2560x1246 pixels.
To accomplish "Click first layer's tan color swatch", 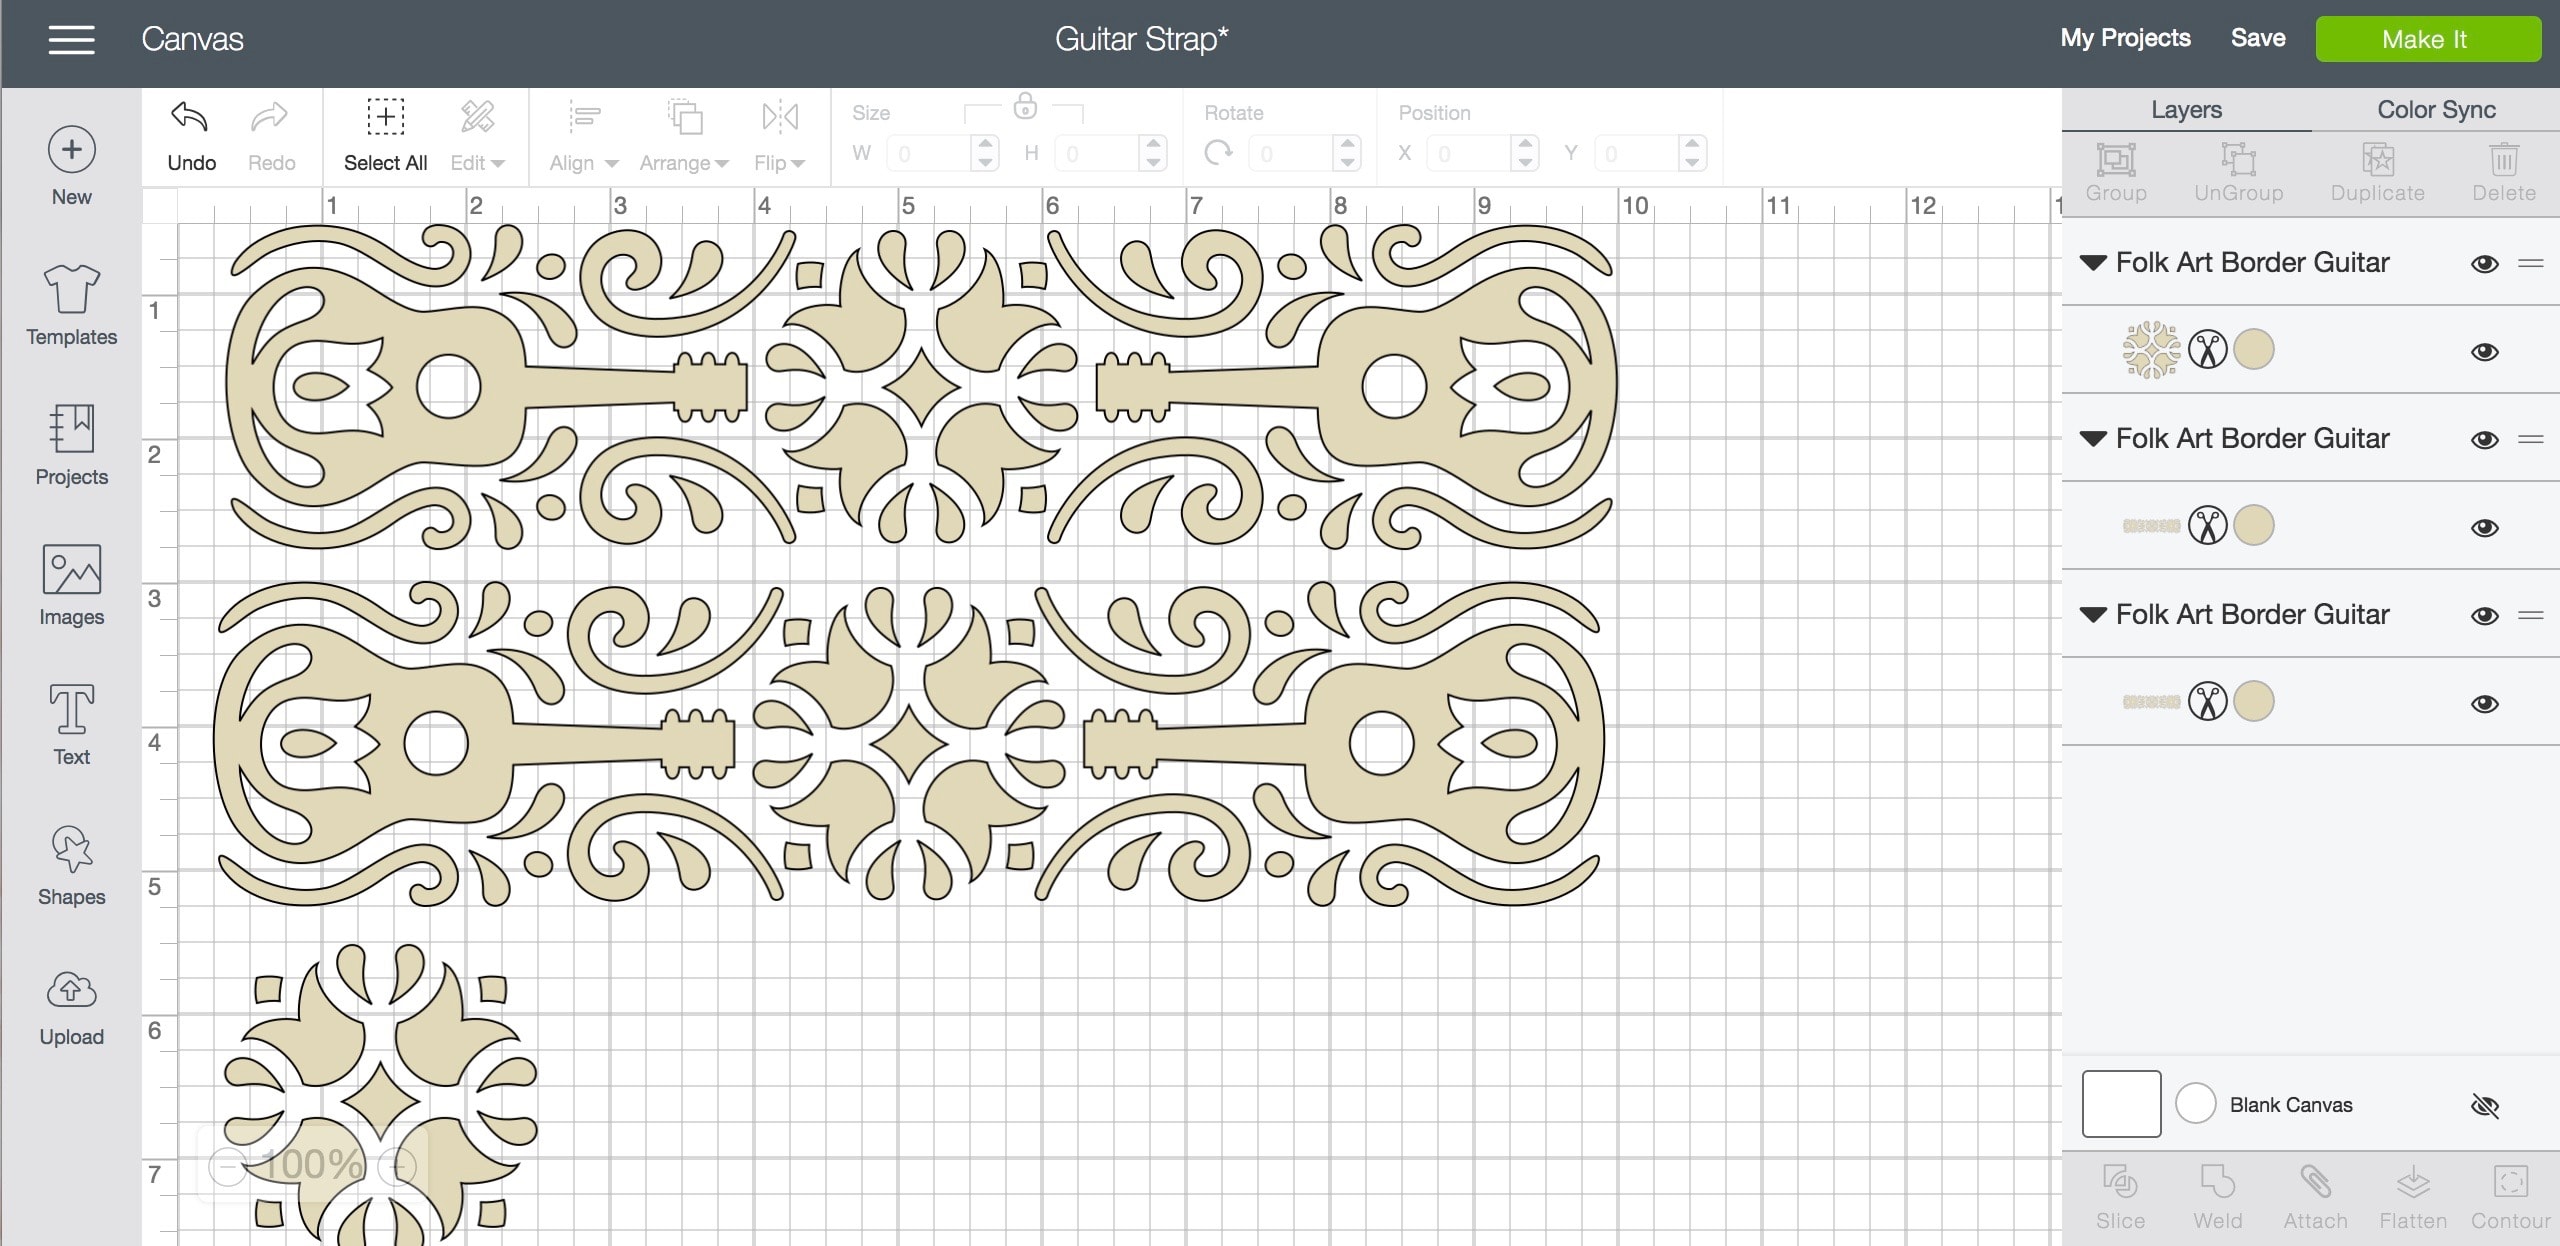I will (2254, 350).
